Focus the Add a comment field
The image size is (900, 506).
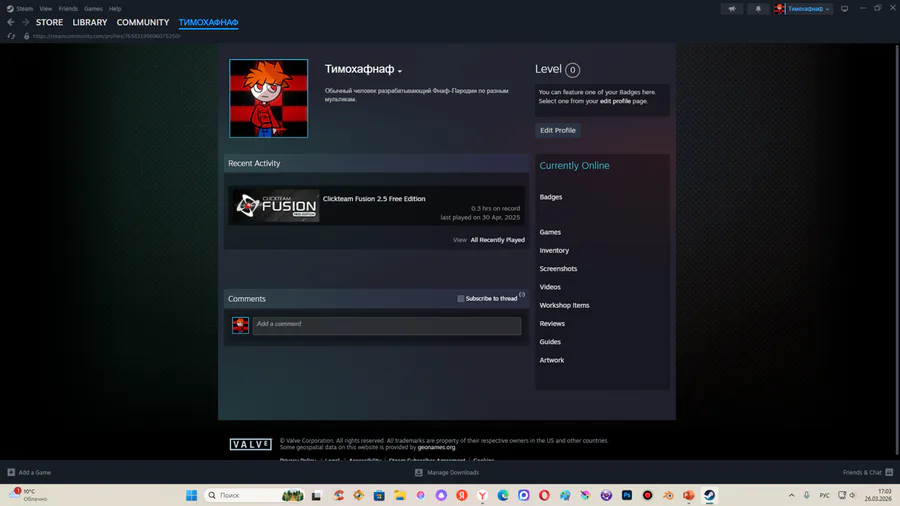[387, 326]
